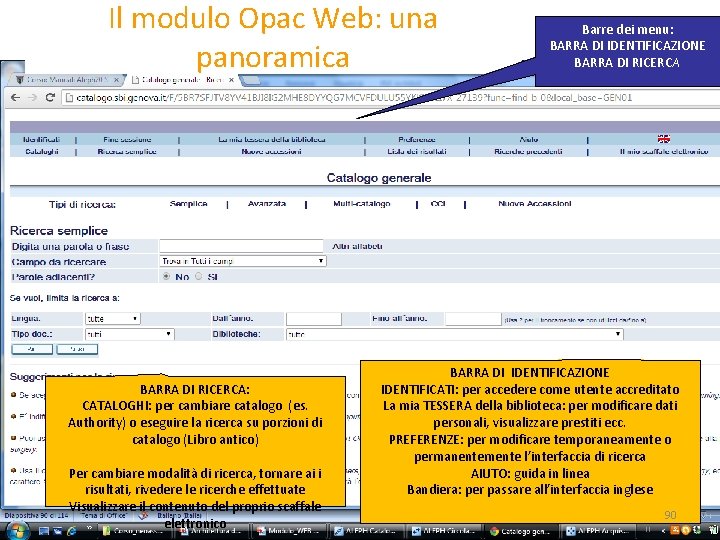The image size is (720, 540).
Task: Open the Windows Start orb
Action: tap(17, 531)
